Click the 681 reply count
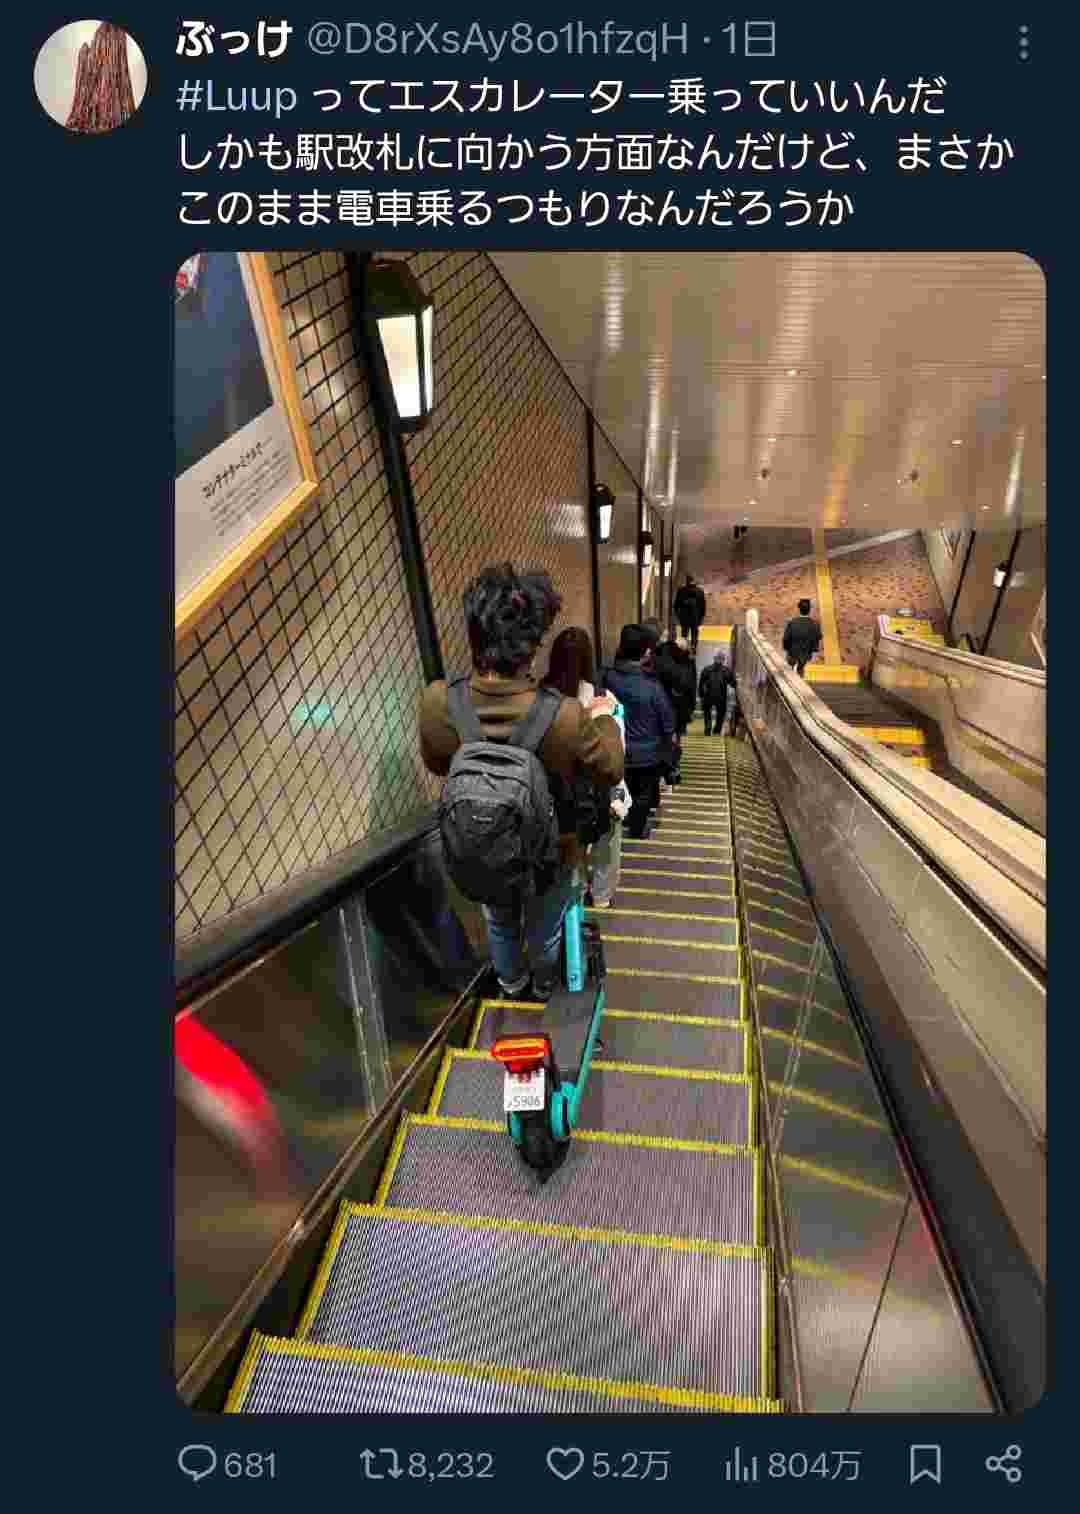 [250, 1466]
